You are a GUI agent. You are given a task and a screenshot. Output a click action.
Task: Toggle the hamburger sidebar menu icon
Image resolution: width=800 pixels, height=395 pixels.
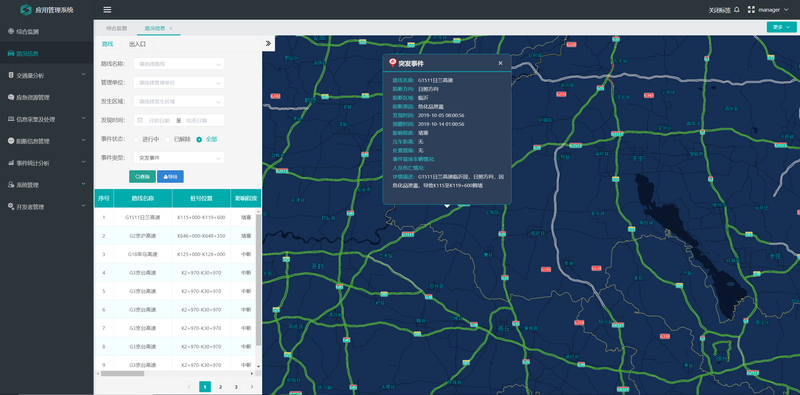click(x=107, y=10)
